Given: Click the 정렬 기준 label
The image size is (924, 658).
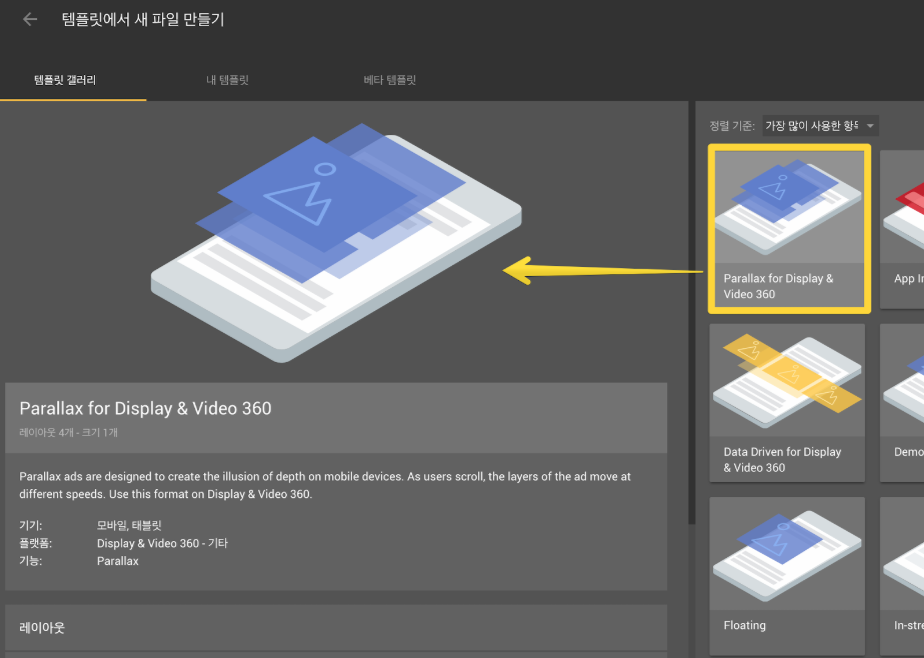Looking at the screenshot, I should (x=732, y=125).
